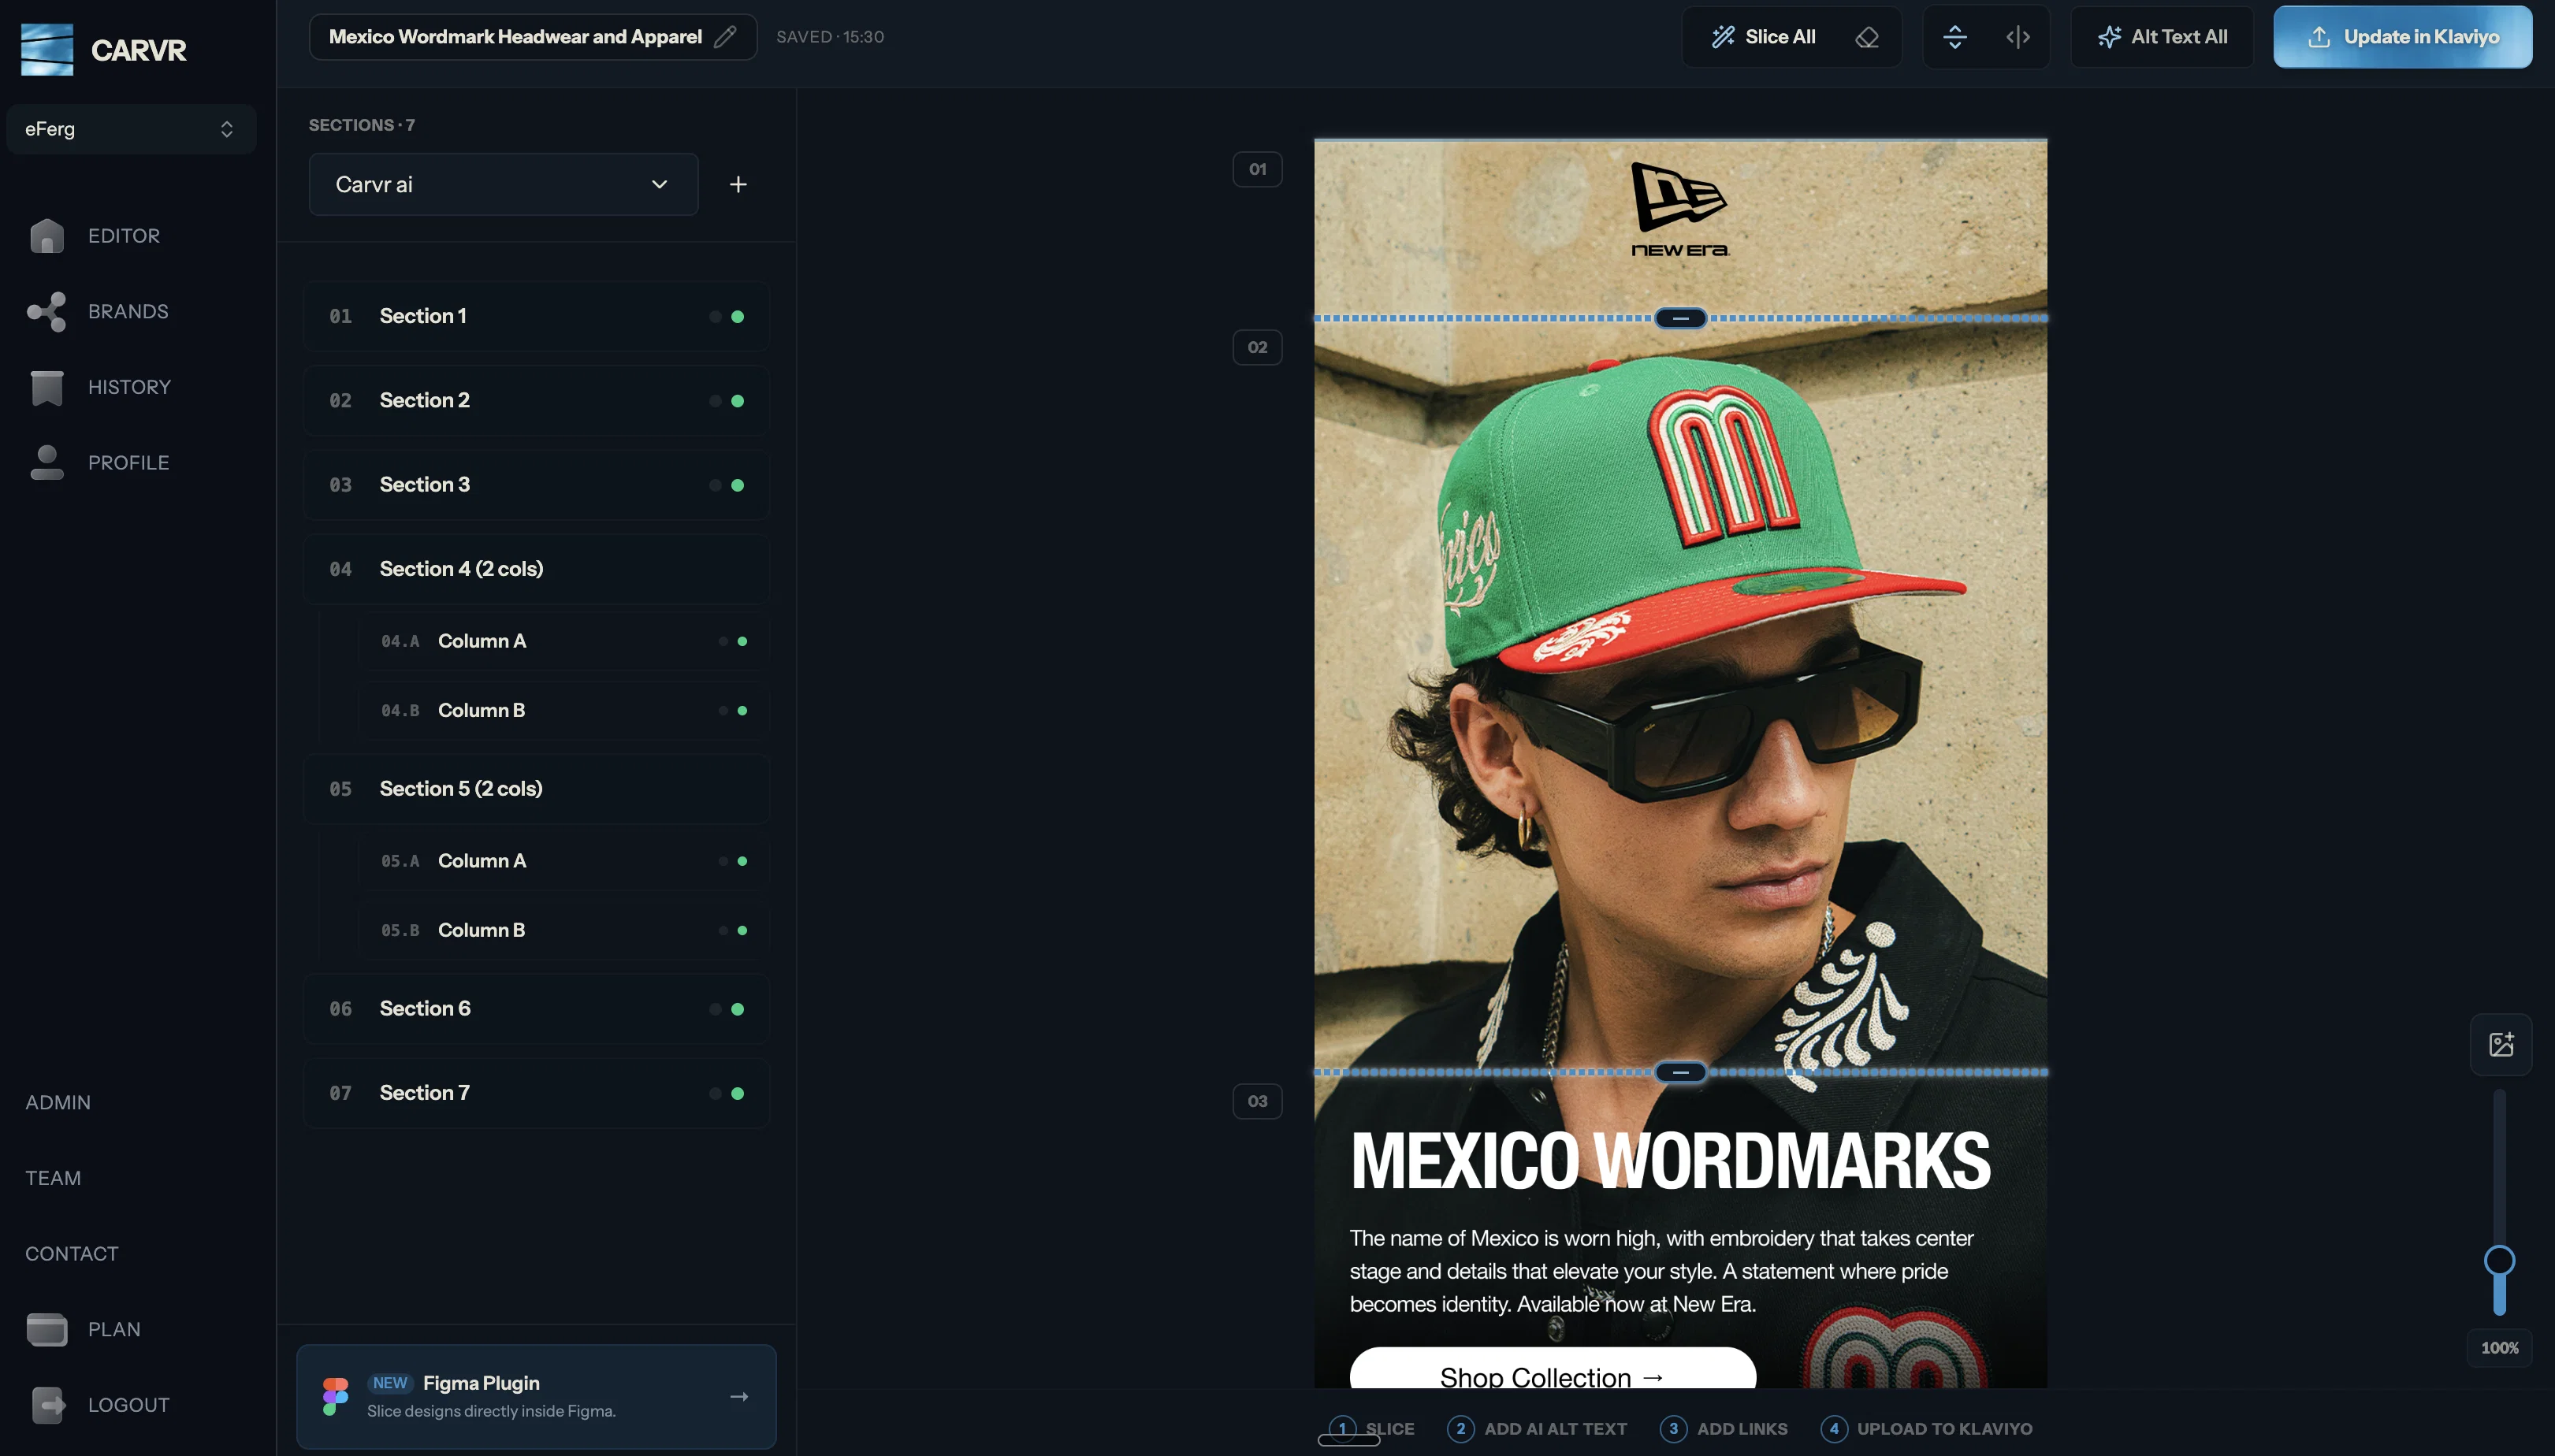Toggle status dot for 05.A Column A
The width and height of the screenshot is (2555, 1456).
pyautogui.click(x=742, y=861)
